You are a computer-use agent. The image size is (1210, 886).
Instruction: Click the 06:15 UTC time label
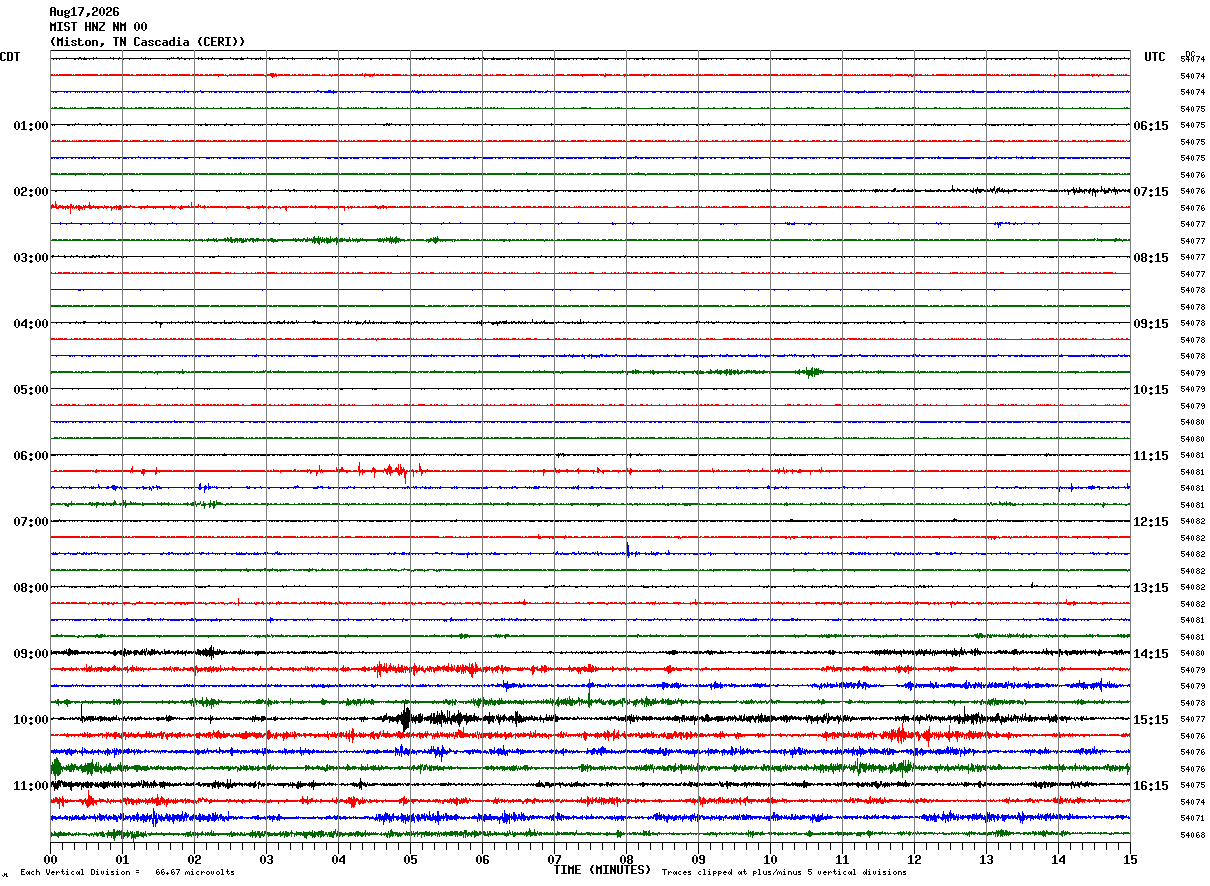click(1151, 126)
